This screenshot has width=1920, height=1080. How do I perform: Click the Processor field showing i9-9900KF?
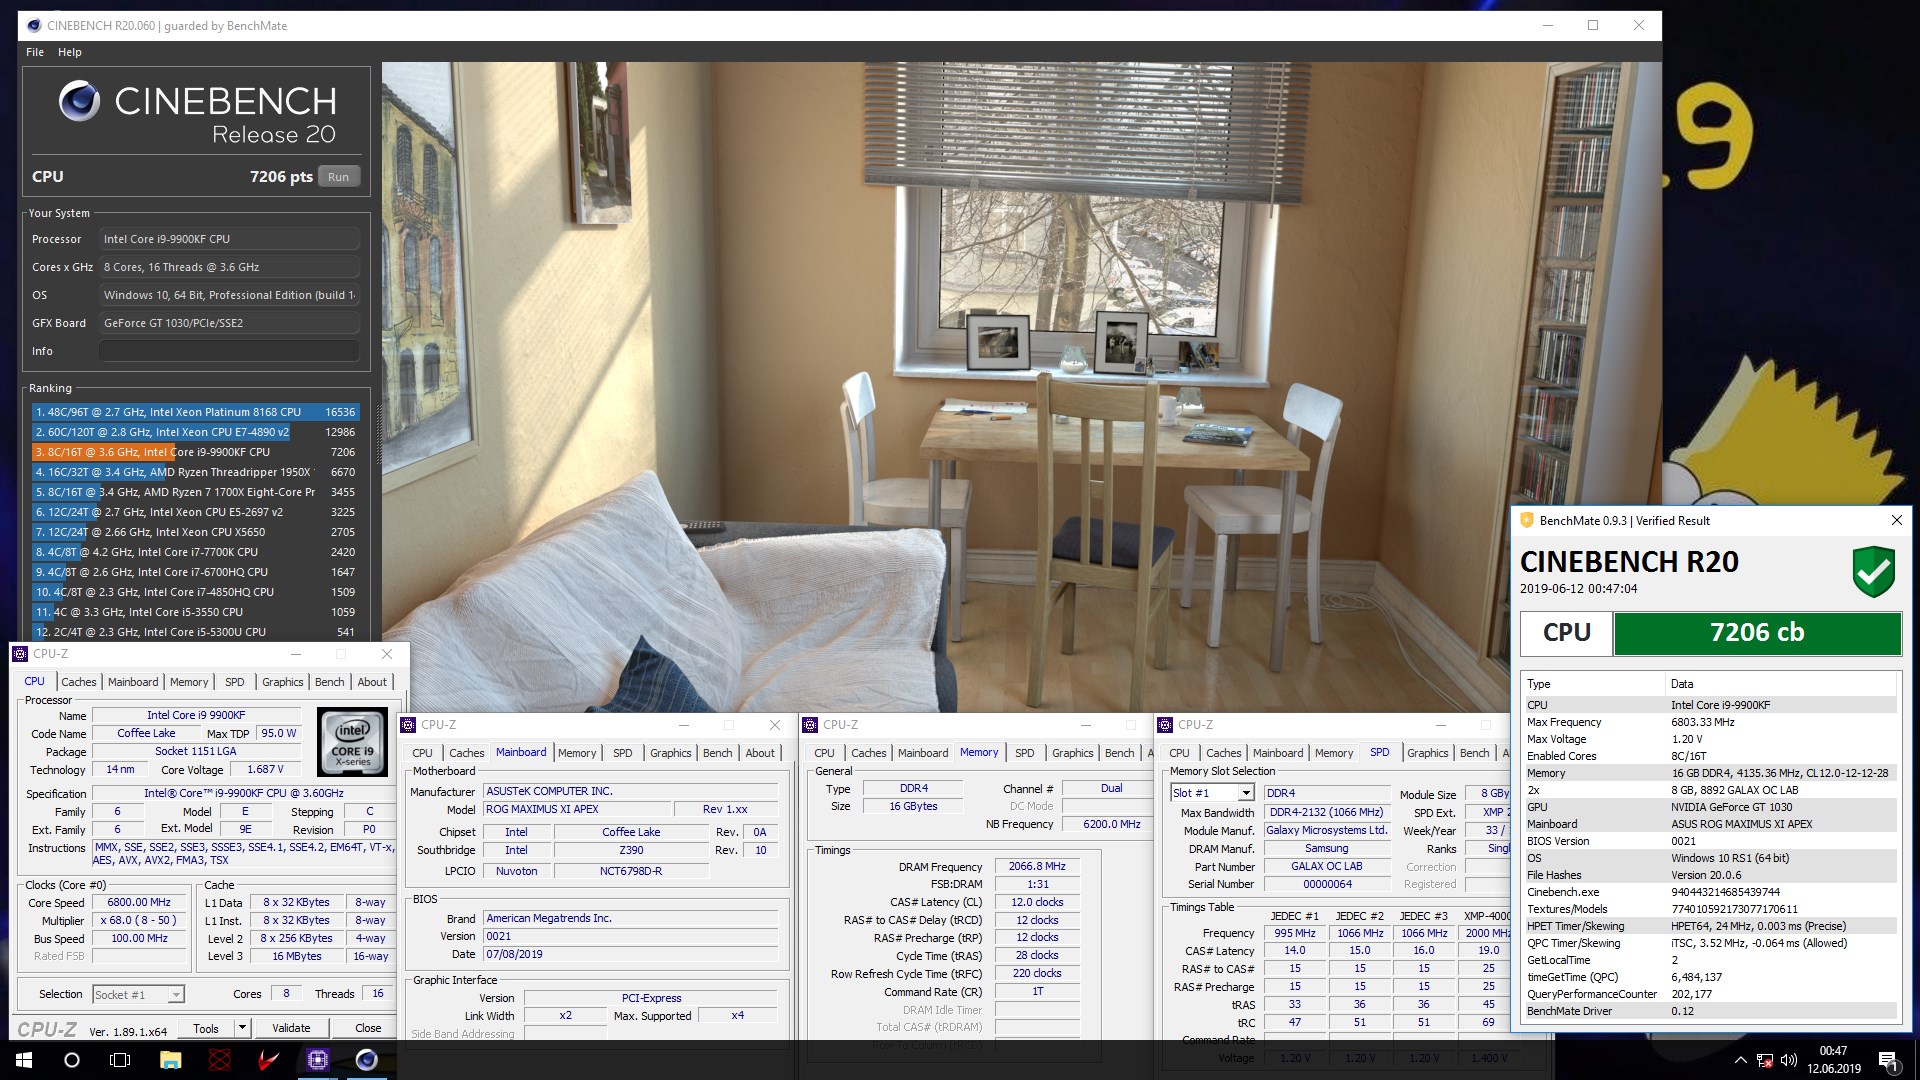pyautogui.click(x=229, y=239)
